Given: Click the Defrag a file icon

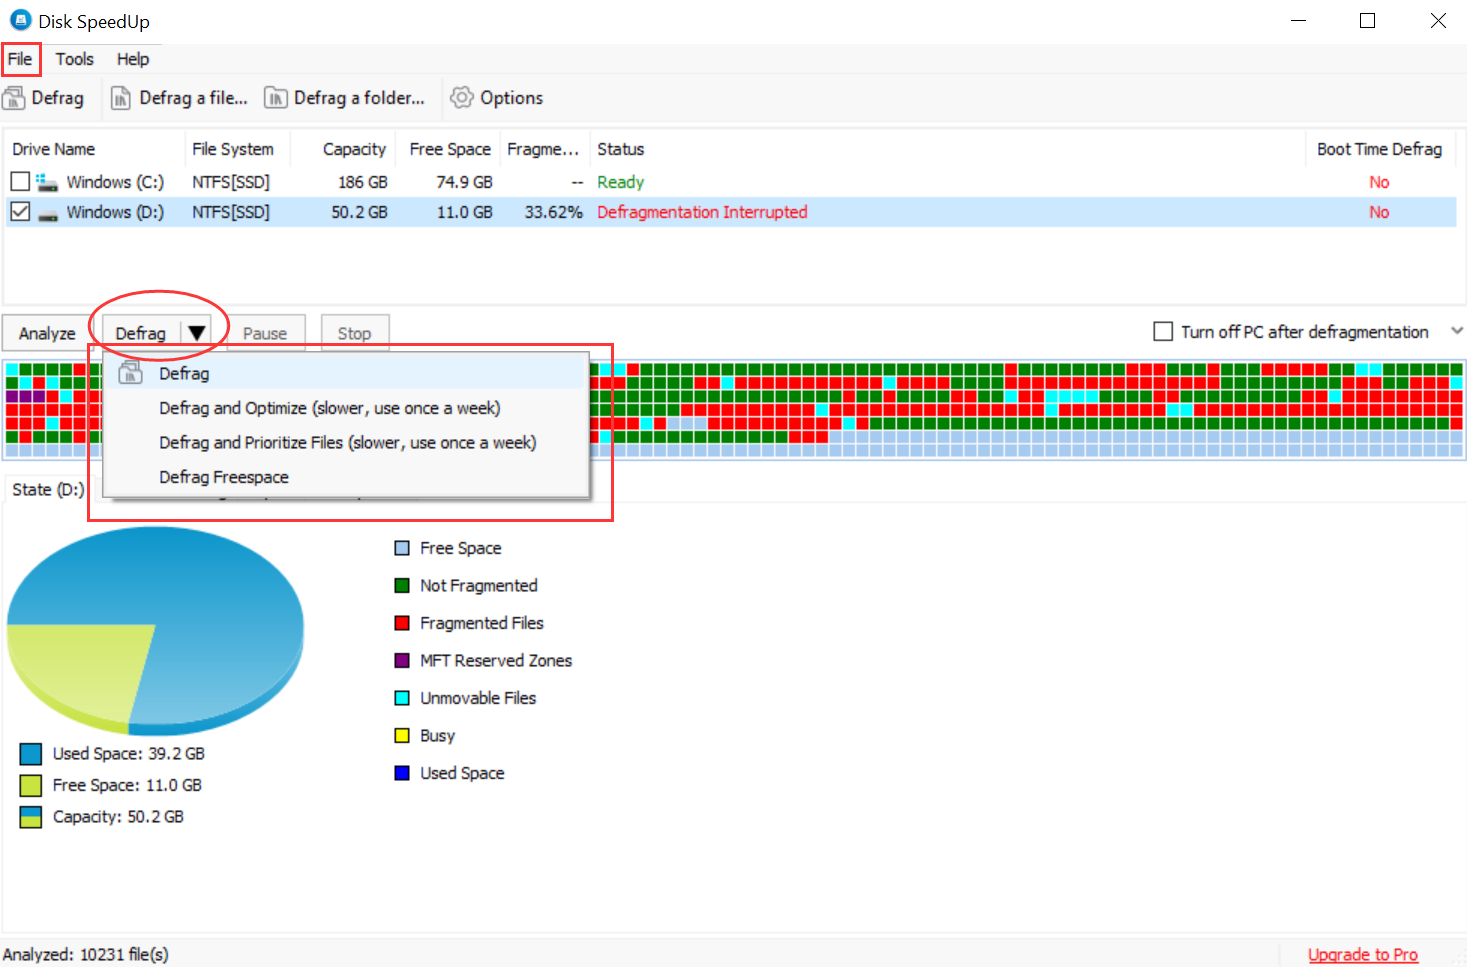Looking at the screenshot, I should tap(121, 98).
